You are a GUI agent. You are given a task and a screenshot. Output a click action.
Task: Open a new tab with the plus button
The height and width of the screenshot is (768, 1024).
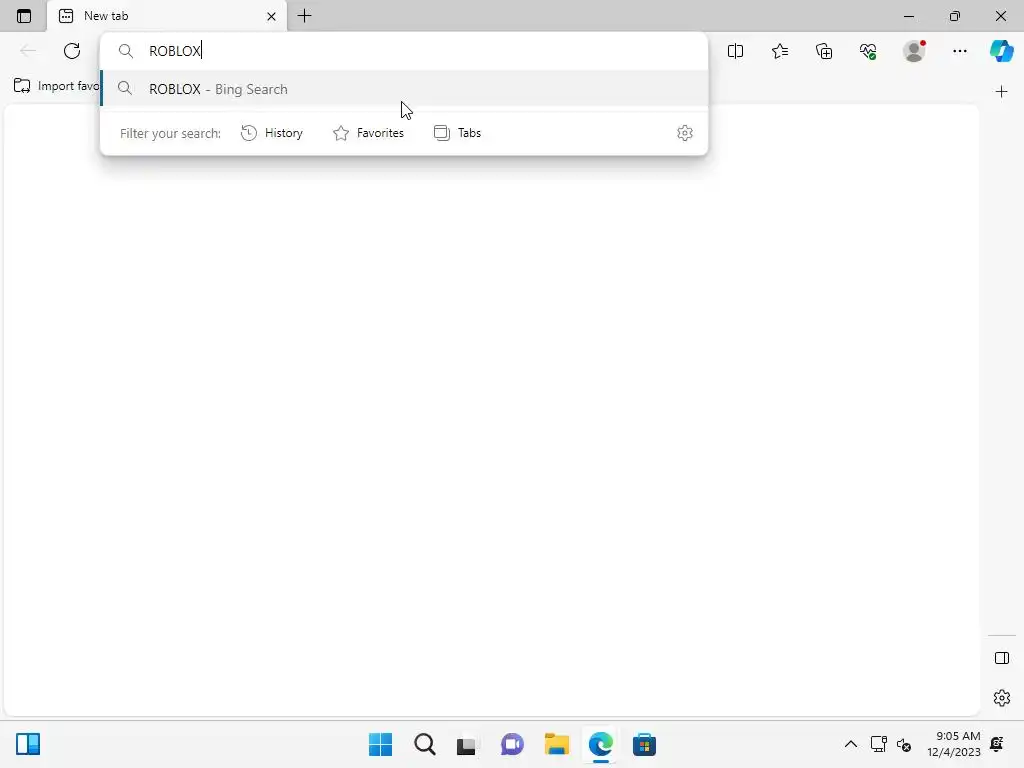(304, 16)
